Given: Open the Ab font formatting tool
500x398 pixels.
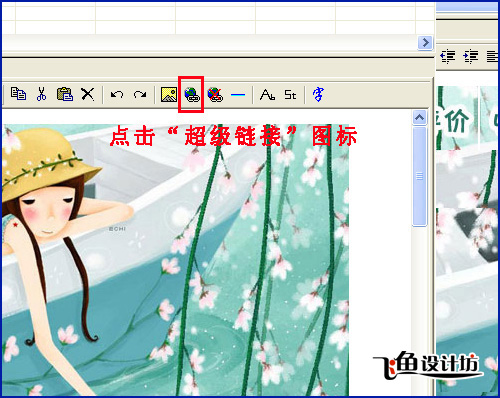Looking at the screenshot, I should [x=267, y=95].
